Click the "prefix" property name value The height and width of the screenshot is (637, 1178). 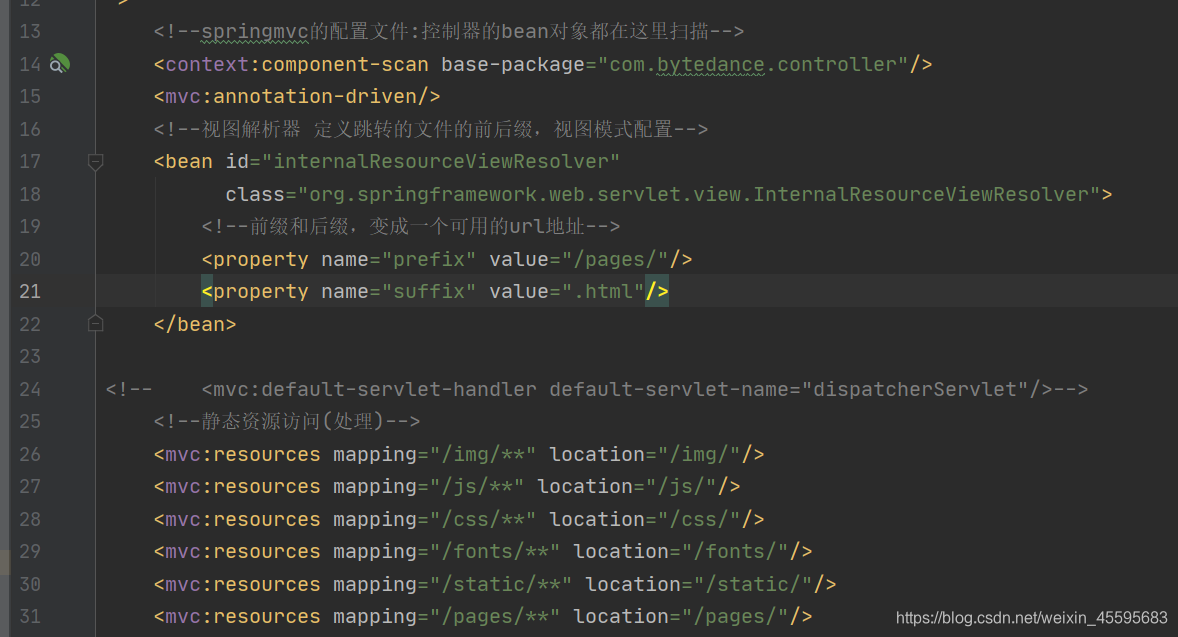coord(429,259)
